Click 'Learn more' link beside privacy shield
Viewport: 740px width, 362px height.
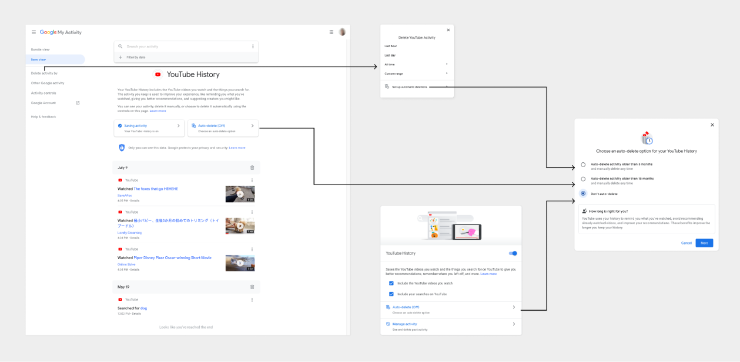pos(237,148)
